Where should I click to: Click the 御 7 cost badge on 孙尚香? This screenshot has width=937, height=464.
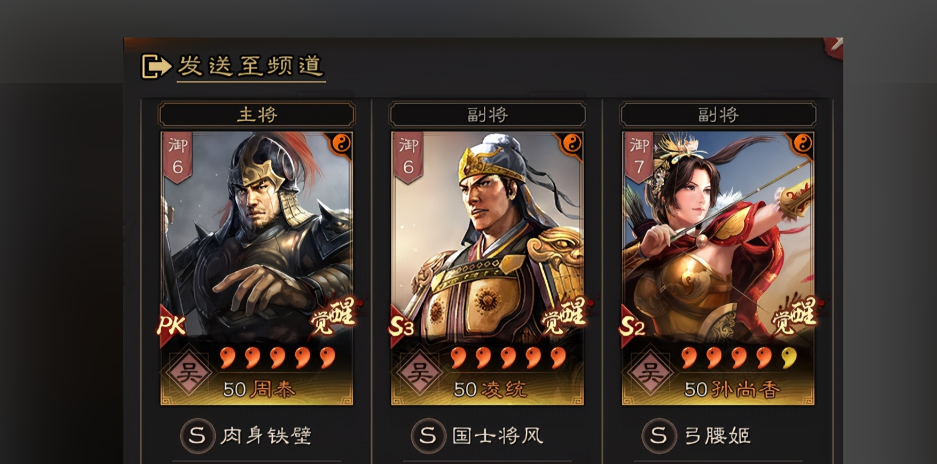[639, 157]
